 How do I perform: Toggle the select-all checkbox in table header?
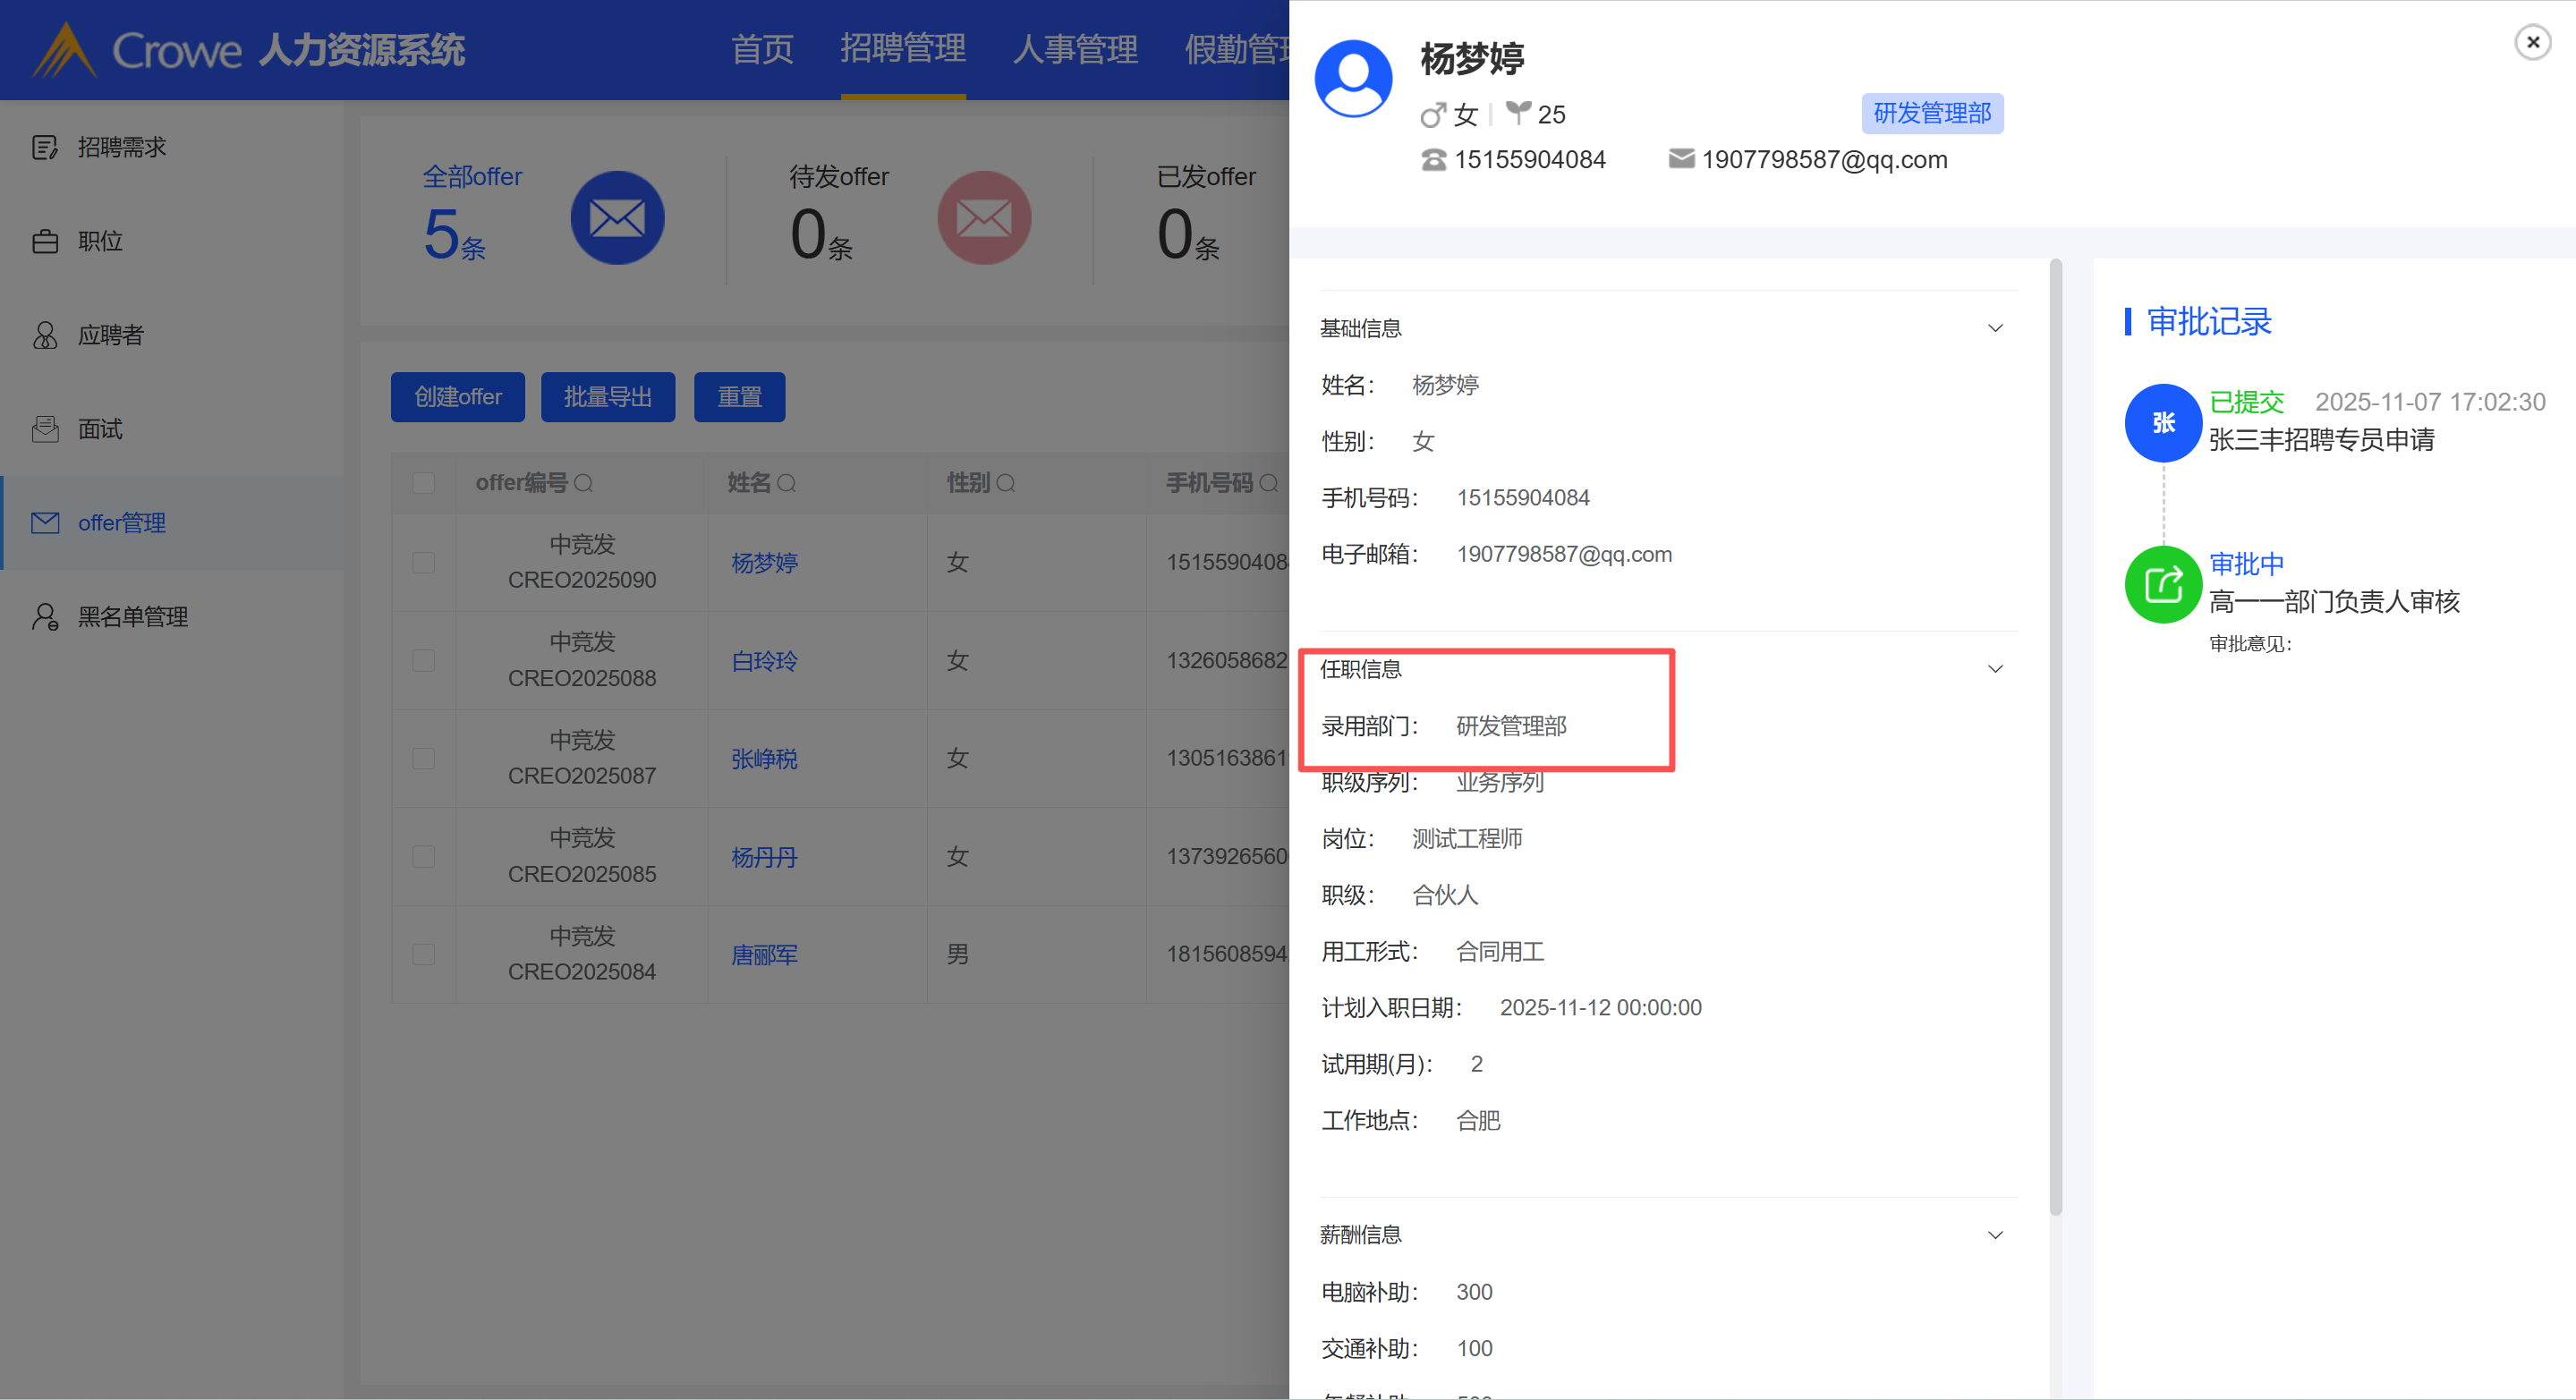click(x=424, y=484)
